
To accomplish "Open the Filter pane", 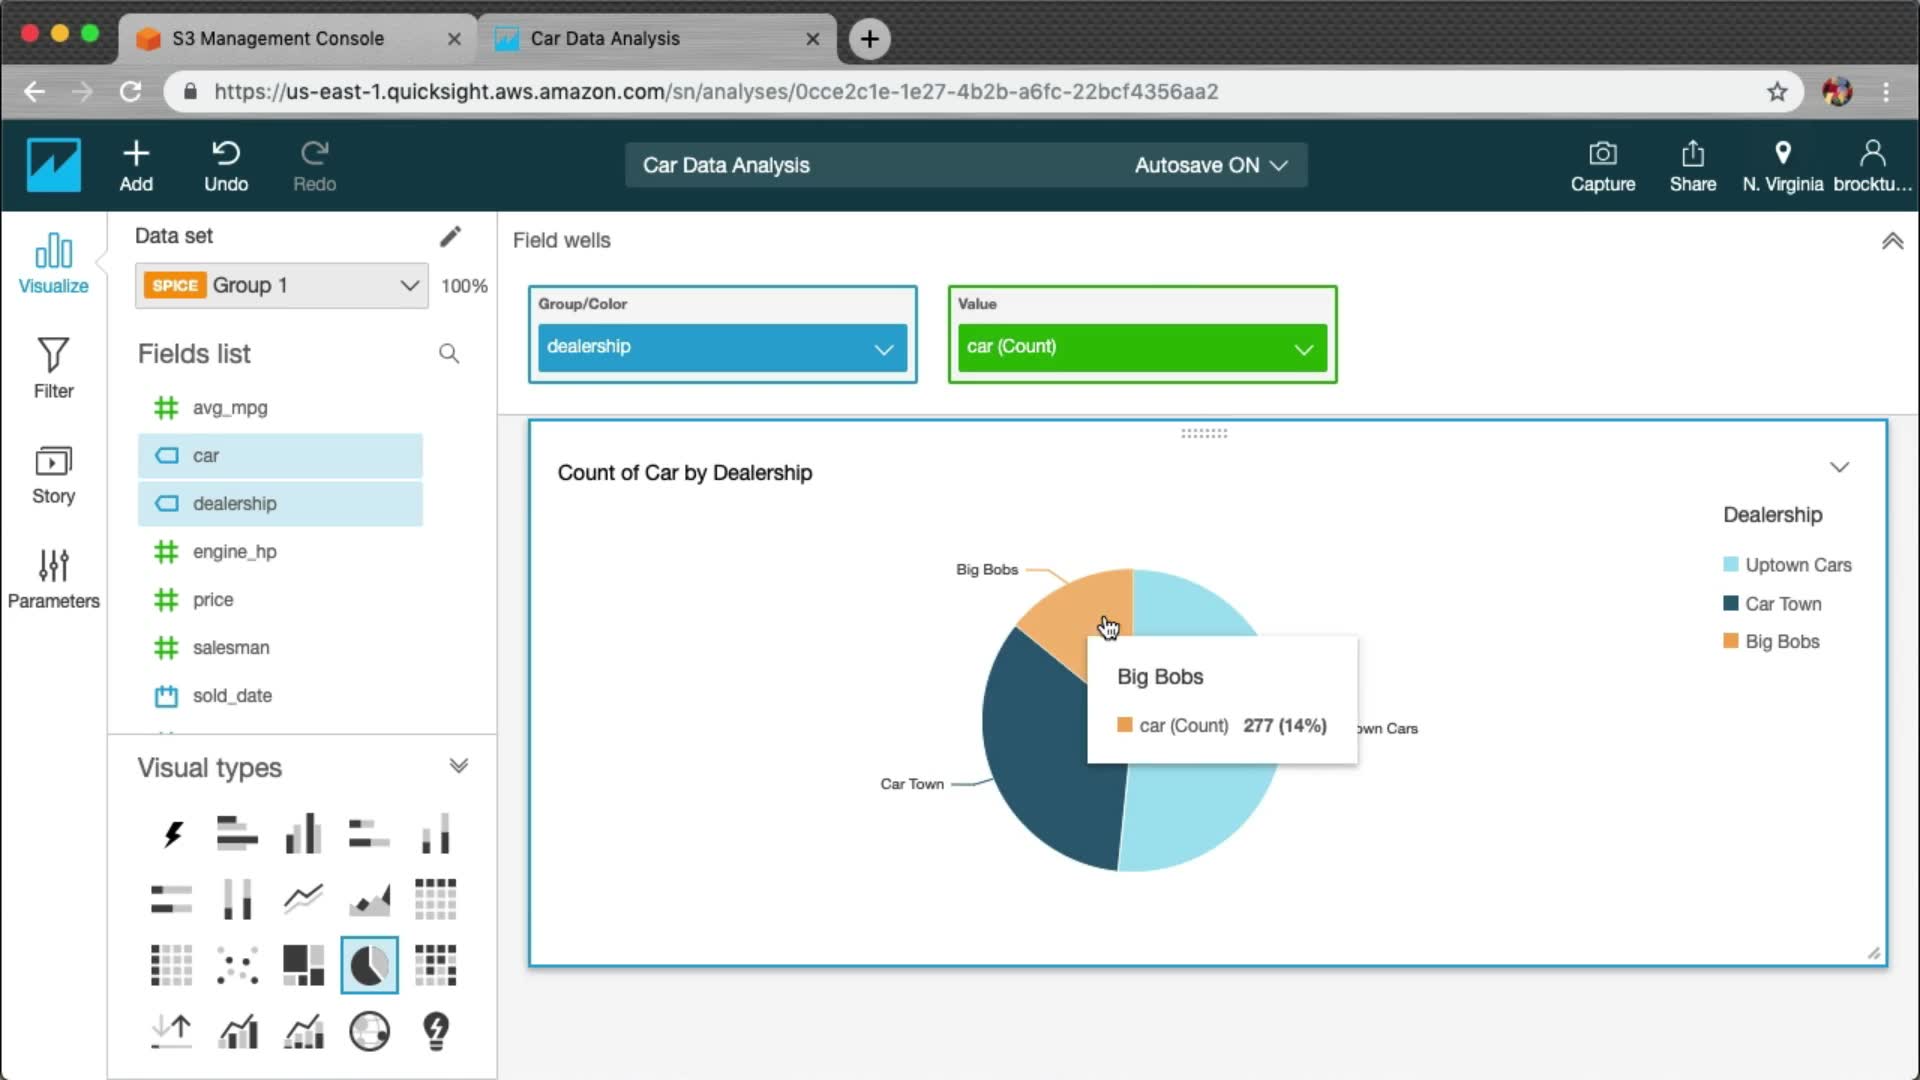I will [53, 367].
